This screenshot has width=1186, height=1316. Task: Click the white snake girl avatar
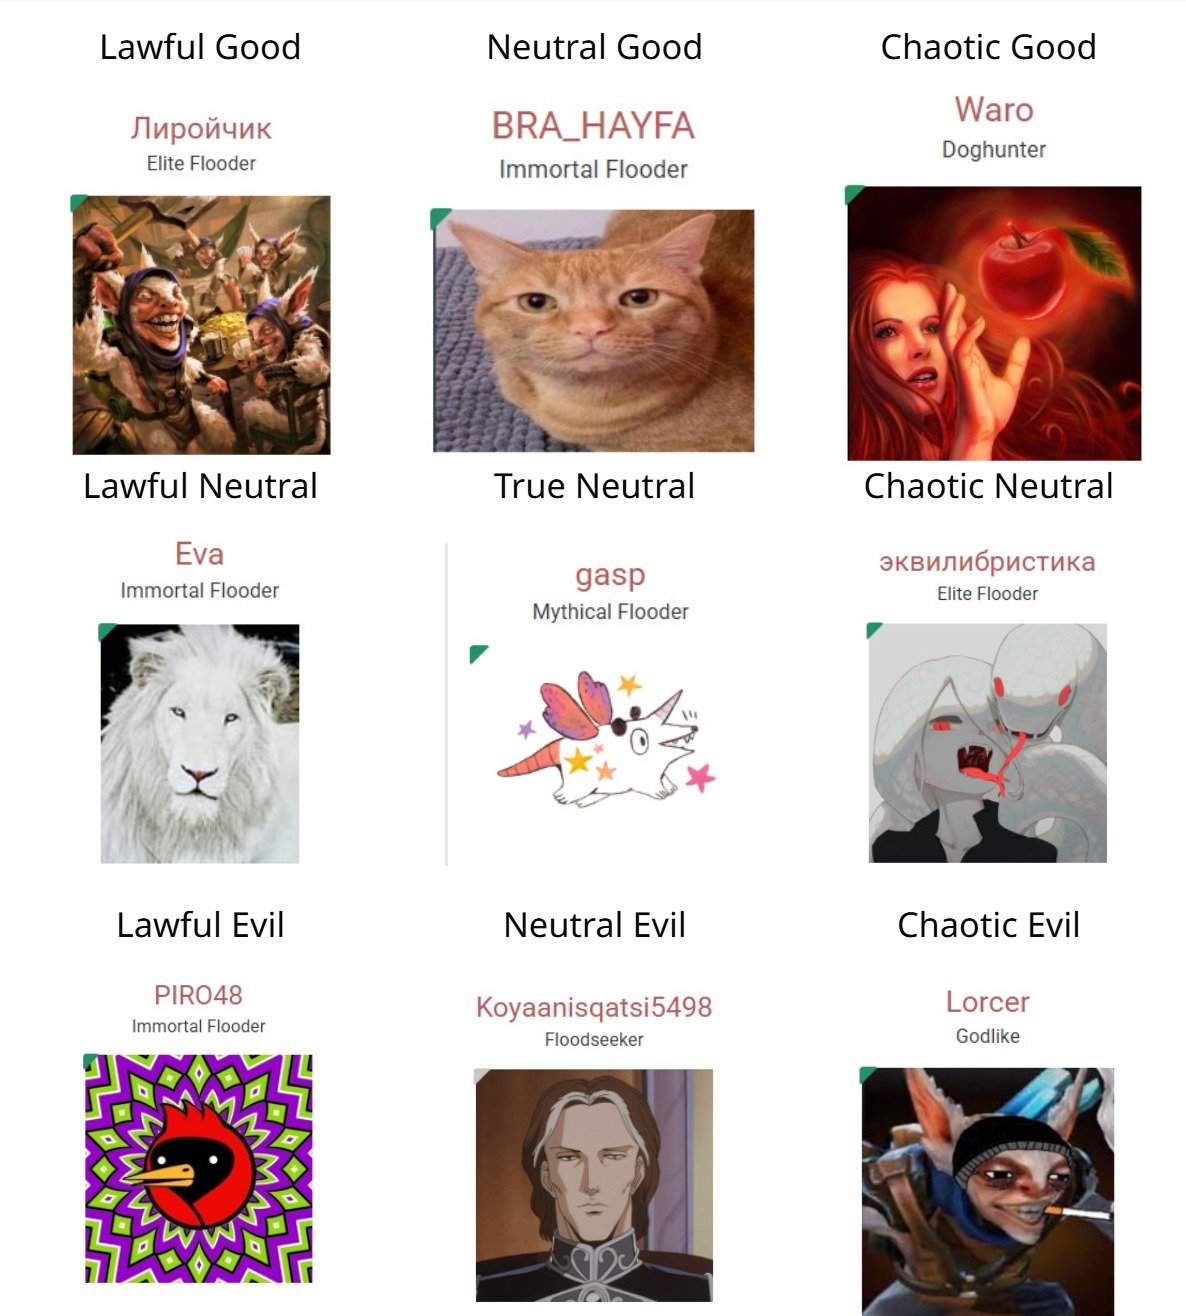click(x=987, y=743)
